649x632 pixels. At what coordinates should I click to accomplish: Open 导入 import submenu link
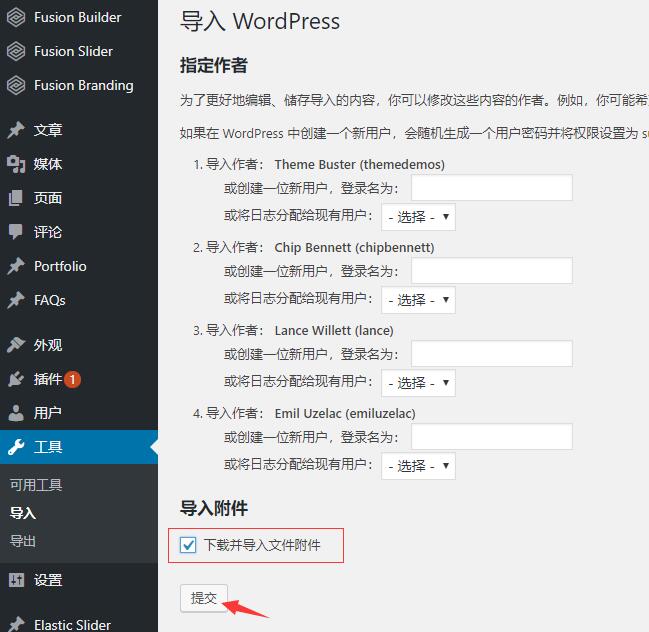coord(23,513)
